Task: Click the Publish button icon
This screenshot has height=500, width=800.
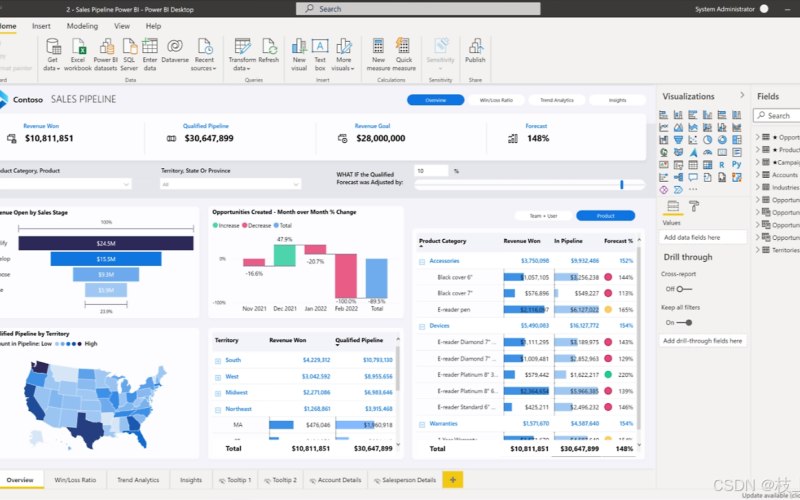Action: tap(476, 46)
